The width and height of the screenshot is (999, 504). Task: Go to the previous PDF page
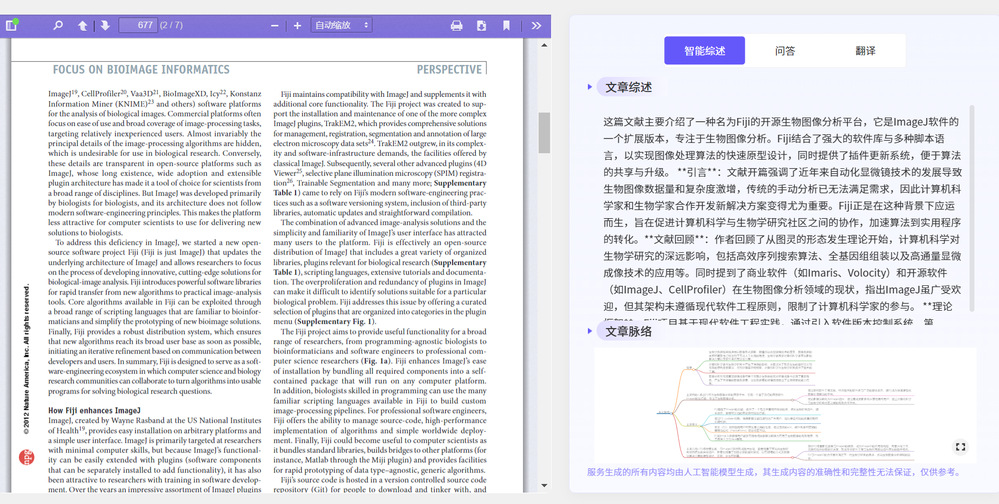(x=83, y=25)
